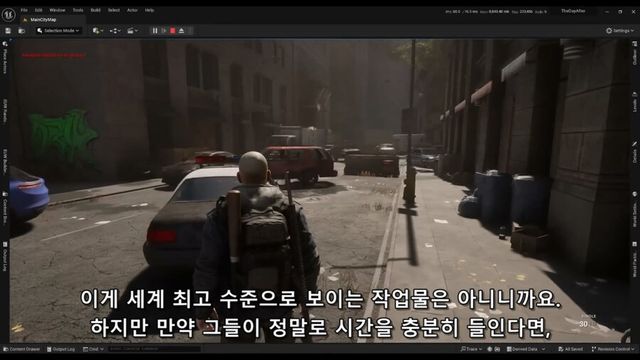Open the Content Browser tab in the left sidebar

pos(5,208)
